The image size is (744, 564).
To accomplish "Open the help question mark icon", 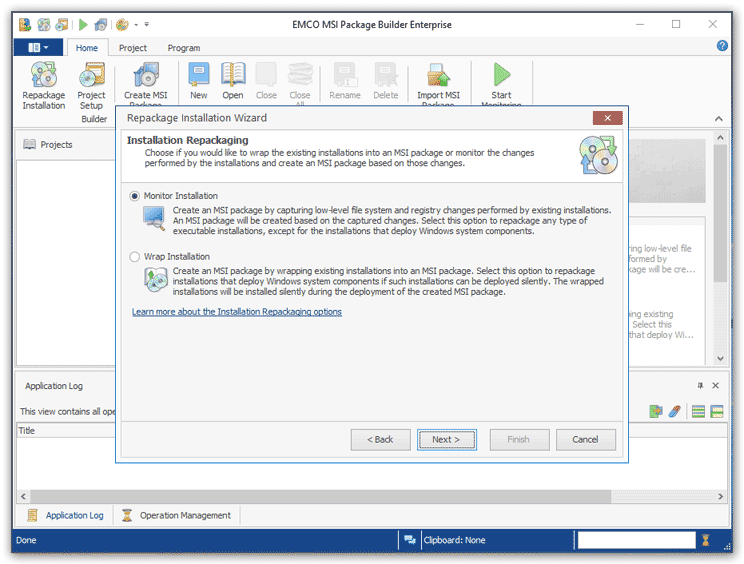I will tap(722, 46).
